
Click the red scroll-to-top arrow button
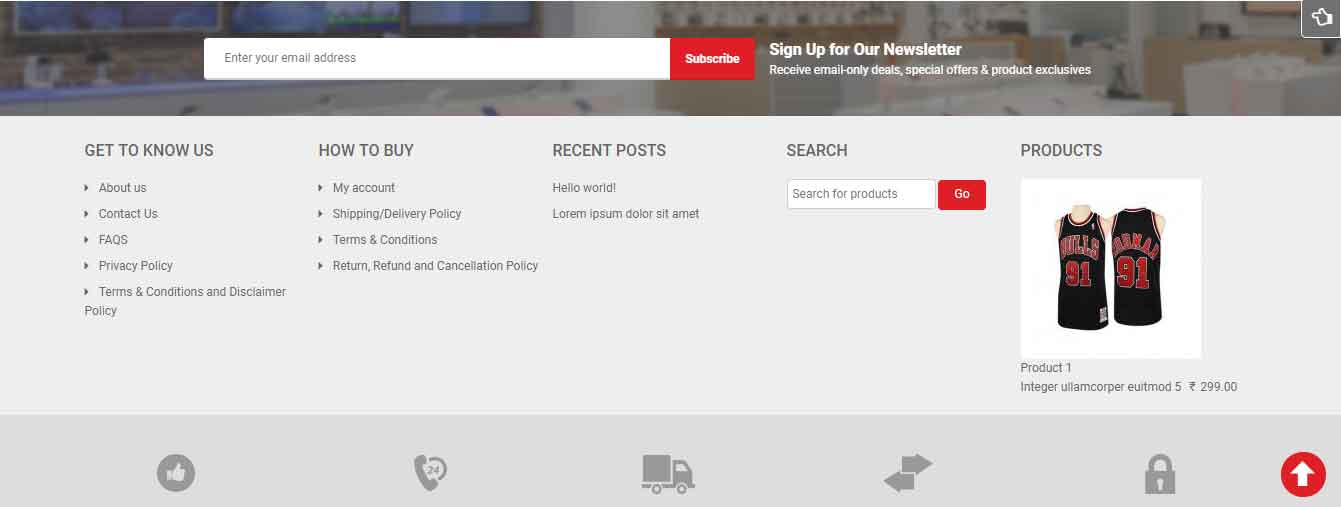pyautogui.click(x=1303, y=475)
